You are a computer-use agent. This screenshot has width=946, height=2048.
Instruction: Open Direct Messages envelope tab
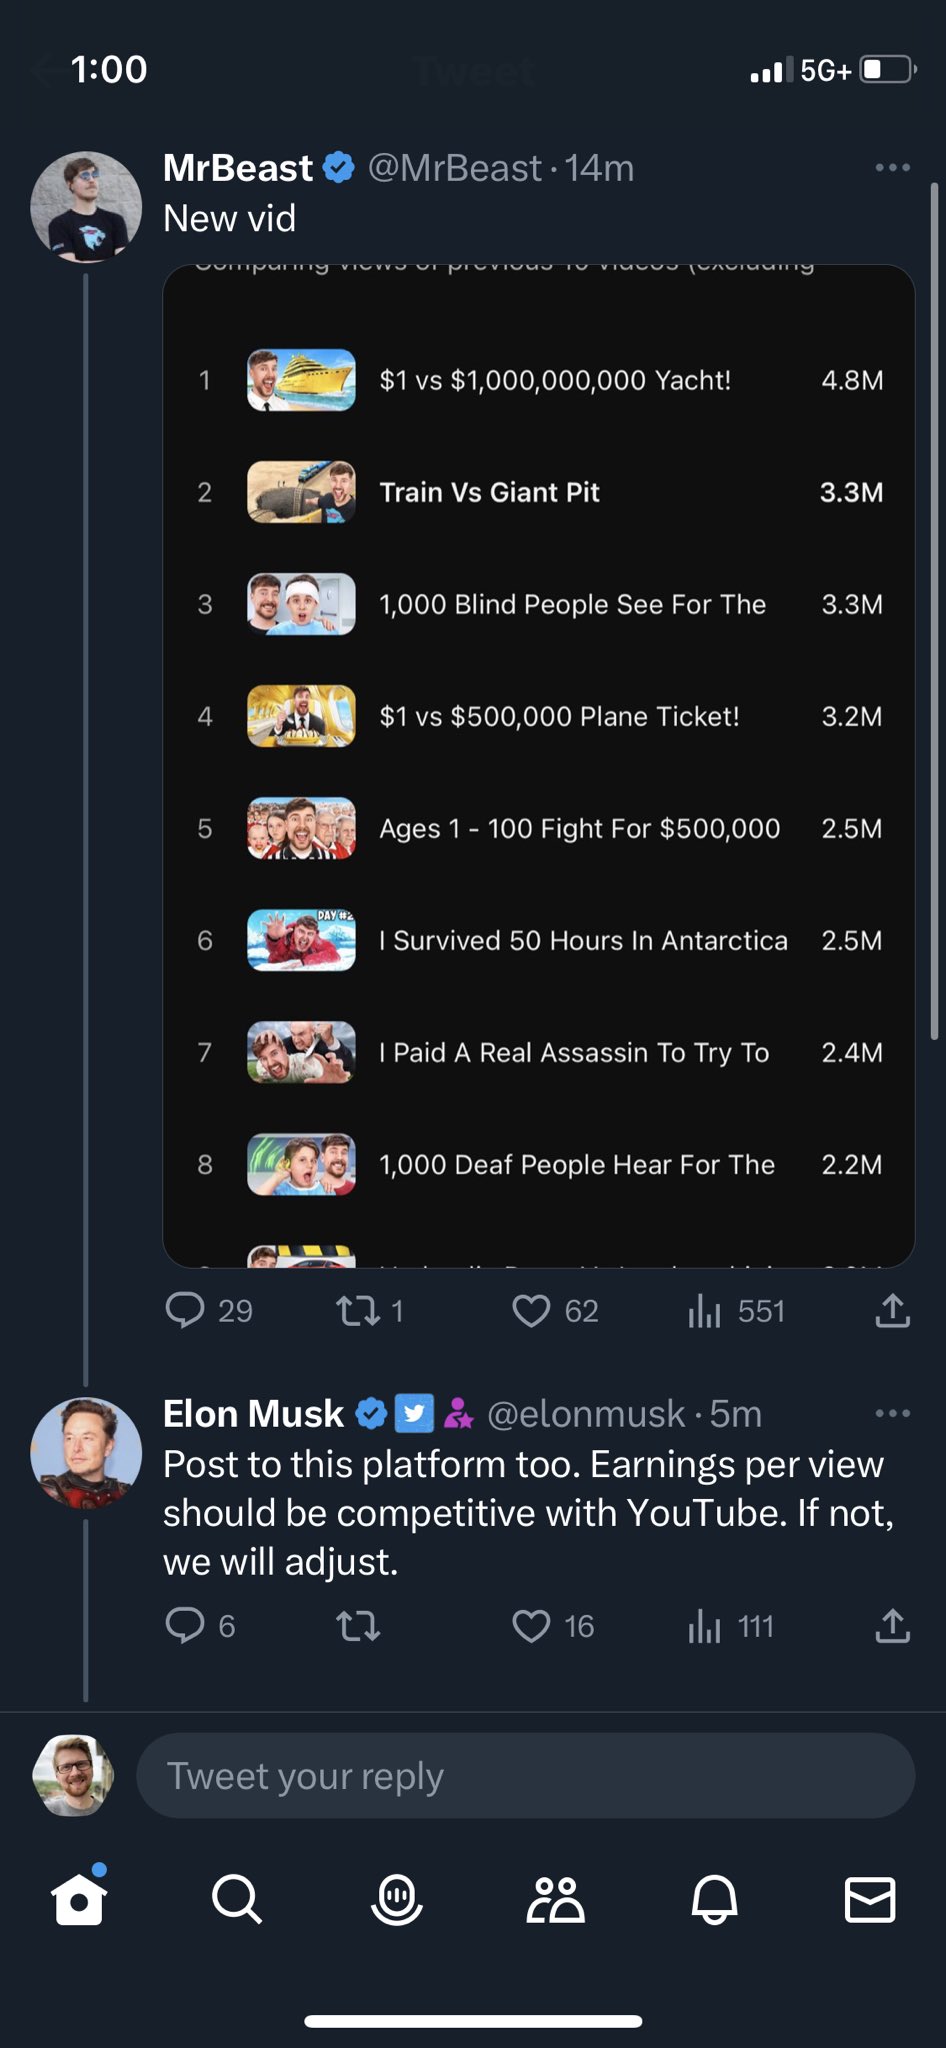pyautogui.click(x=870, y=1899)
